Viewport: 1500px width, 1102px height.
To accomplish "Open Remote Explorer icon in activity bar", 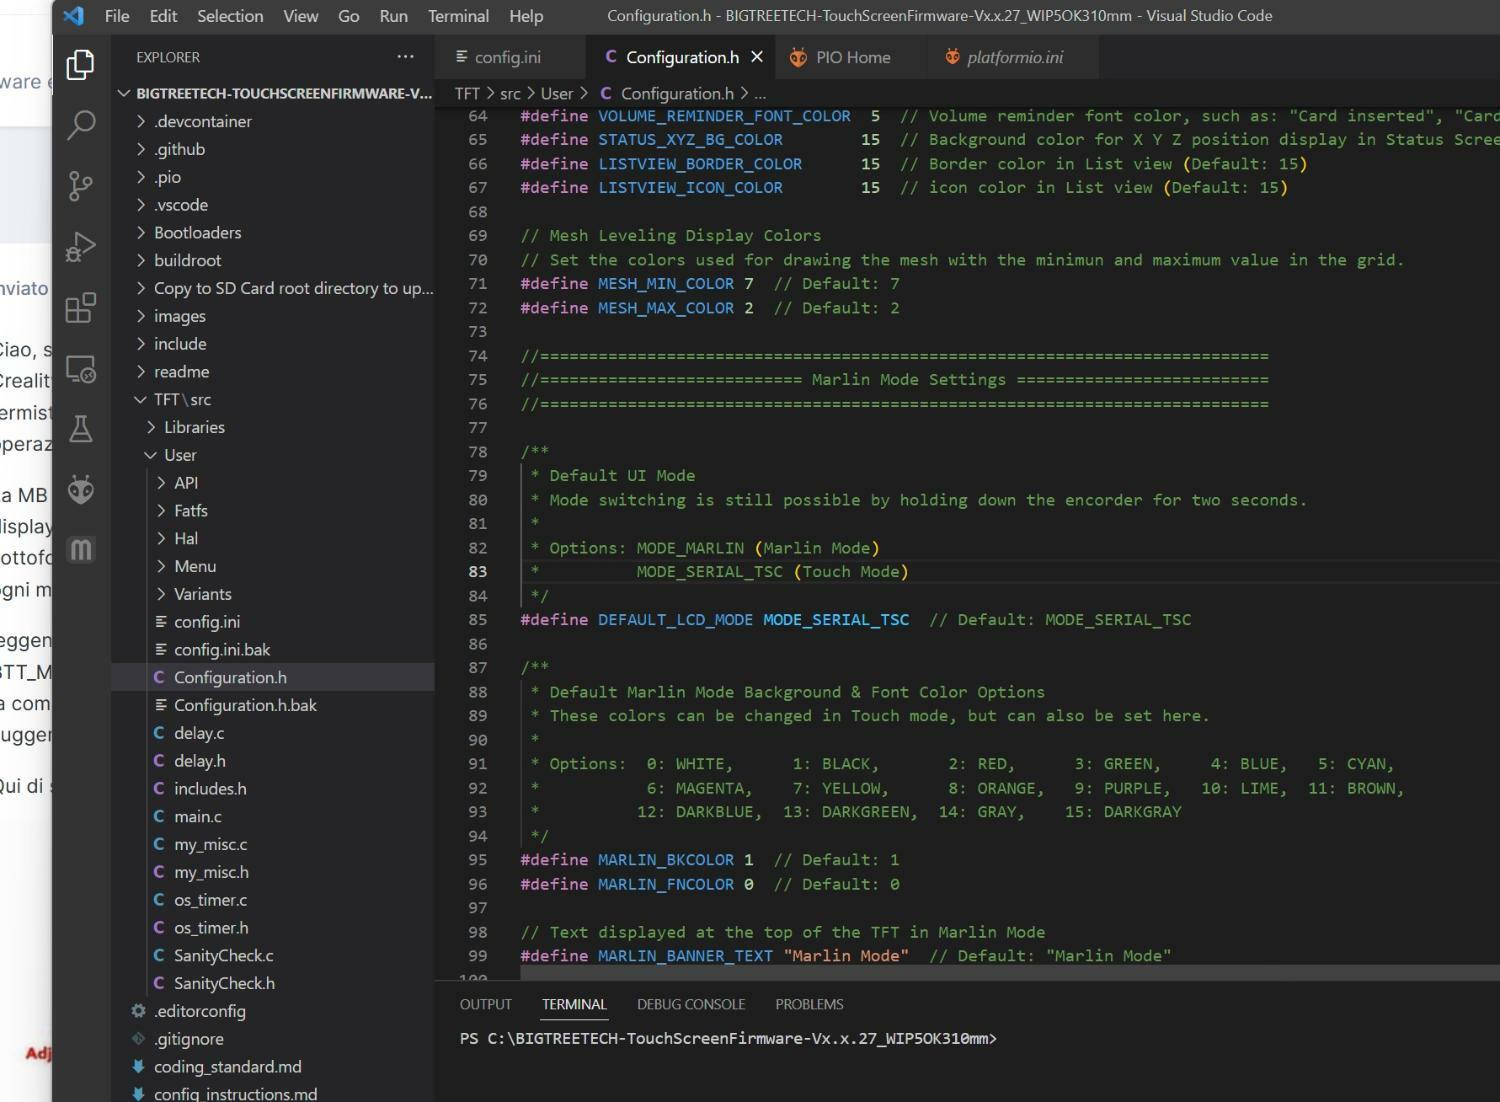I will click(x=80, y=369).
